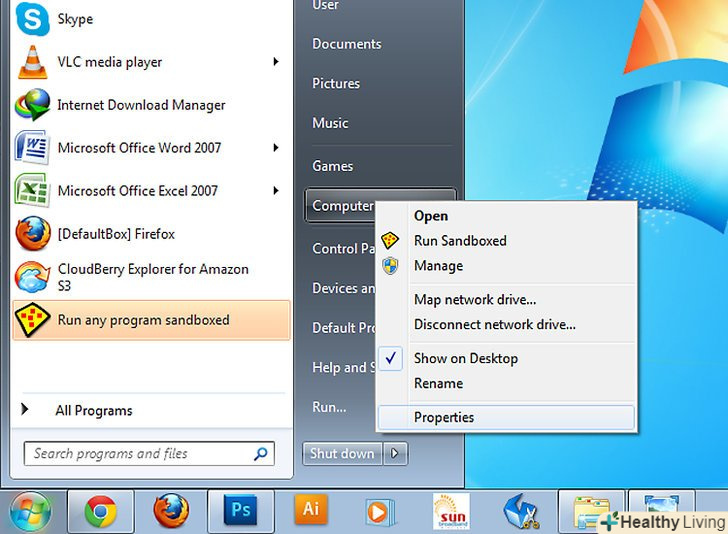Open Properties from the context menu
This screenshot has height=534, width=728.
click(507, 417)
